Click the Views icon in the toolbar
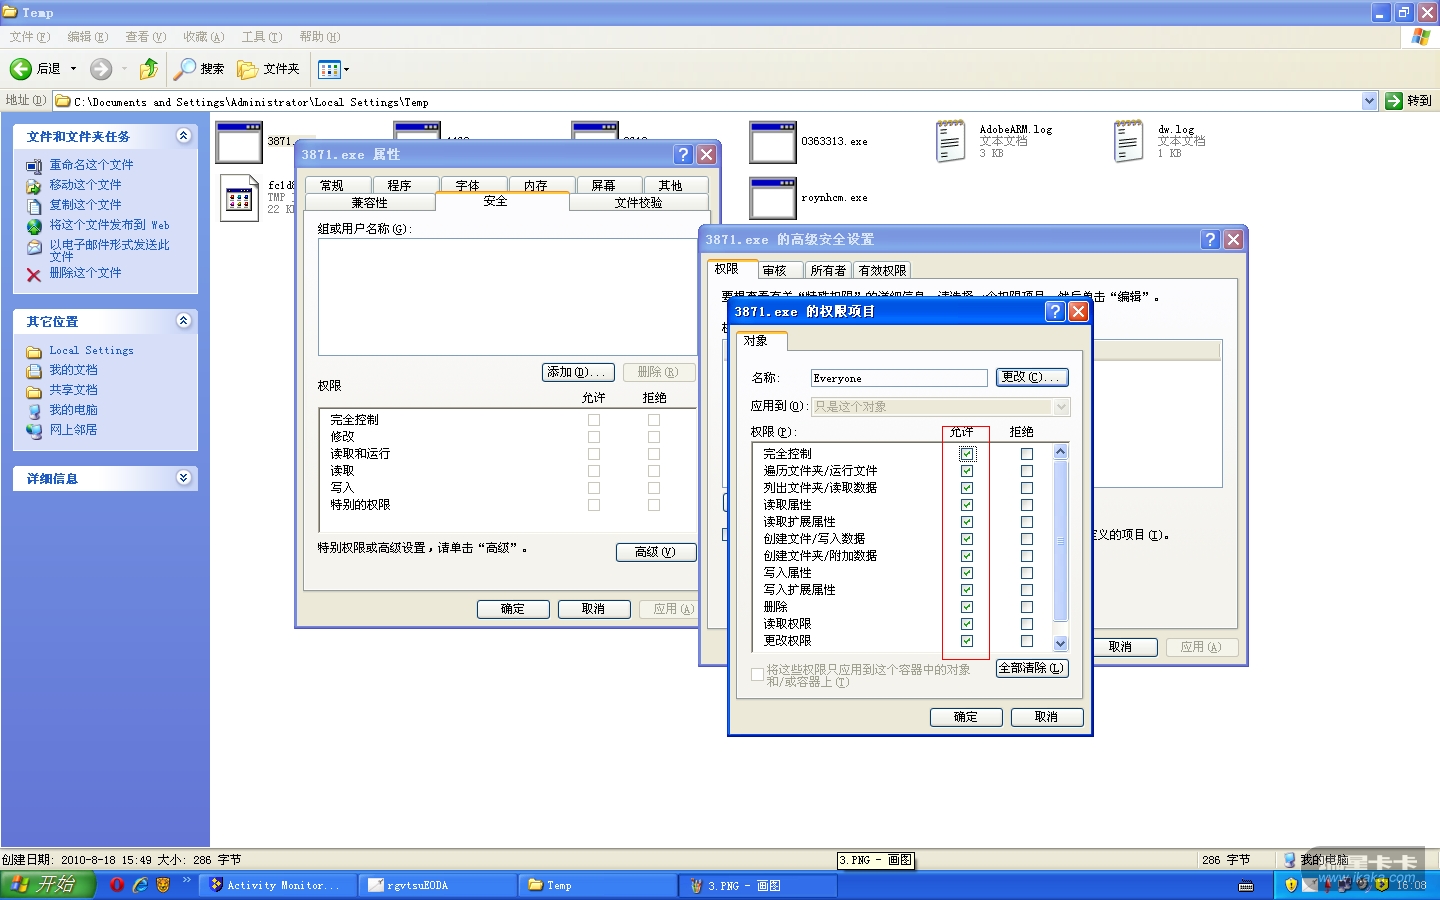 pyautogui.click(x=329, y=69)
